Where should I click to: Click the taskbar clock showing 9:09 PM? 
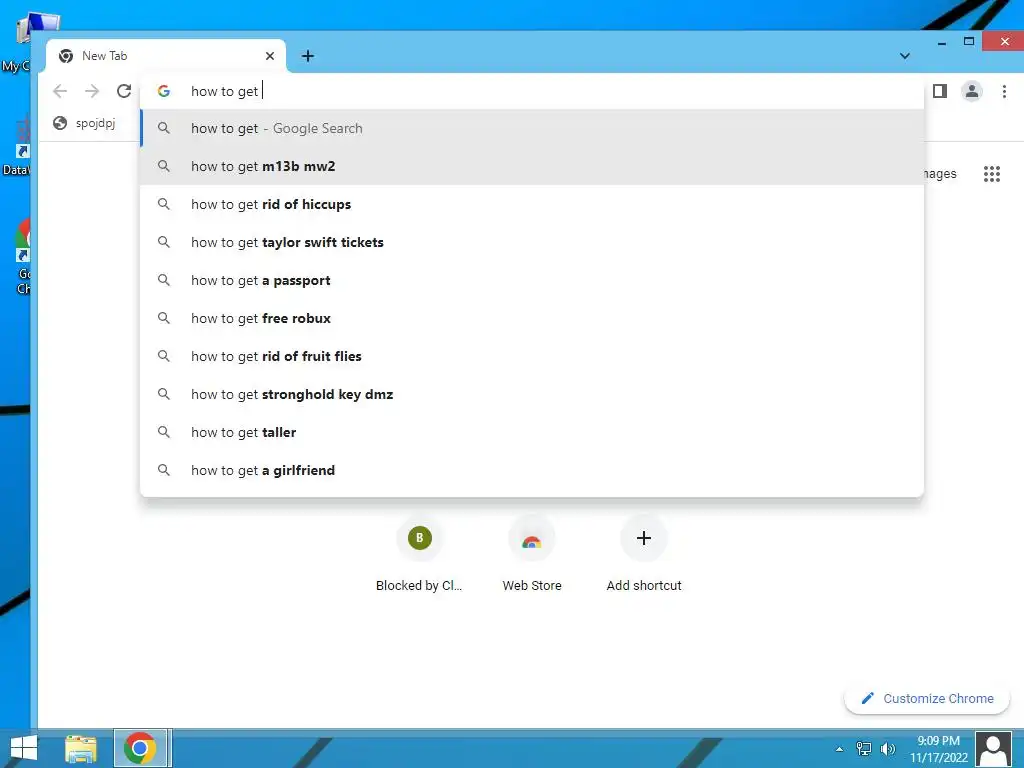click(x=938, y=749)
